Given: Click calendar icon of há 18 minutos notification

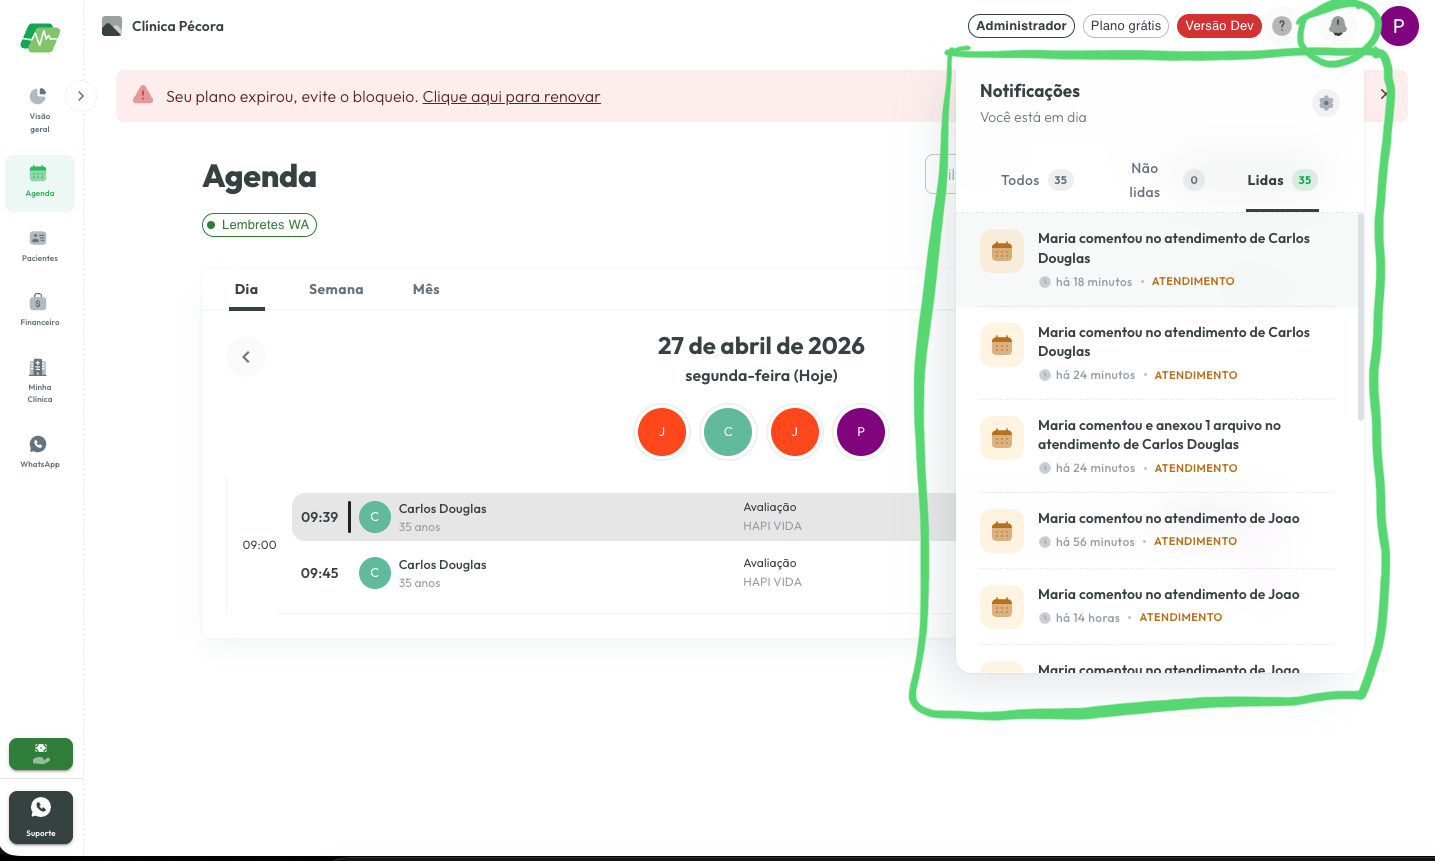Looking at the screenshot, I should click(x=1002, y=251).
